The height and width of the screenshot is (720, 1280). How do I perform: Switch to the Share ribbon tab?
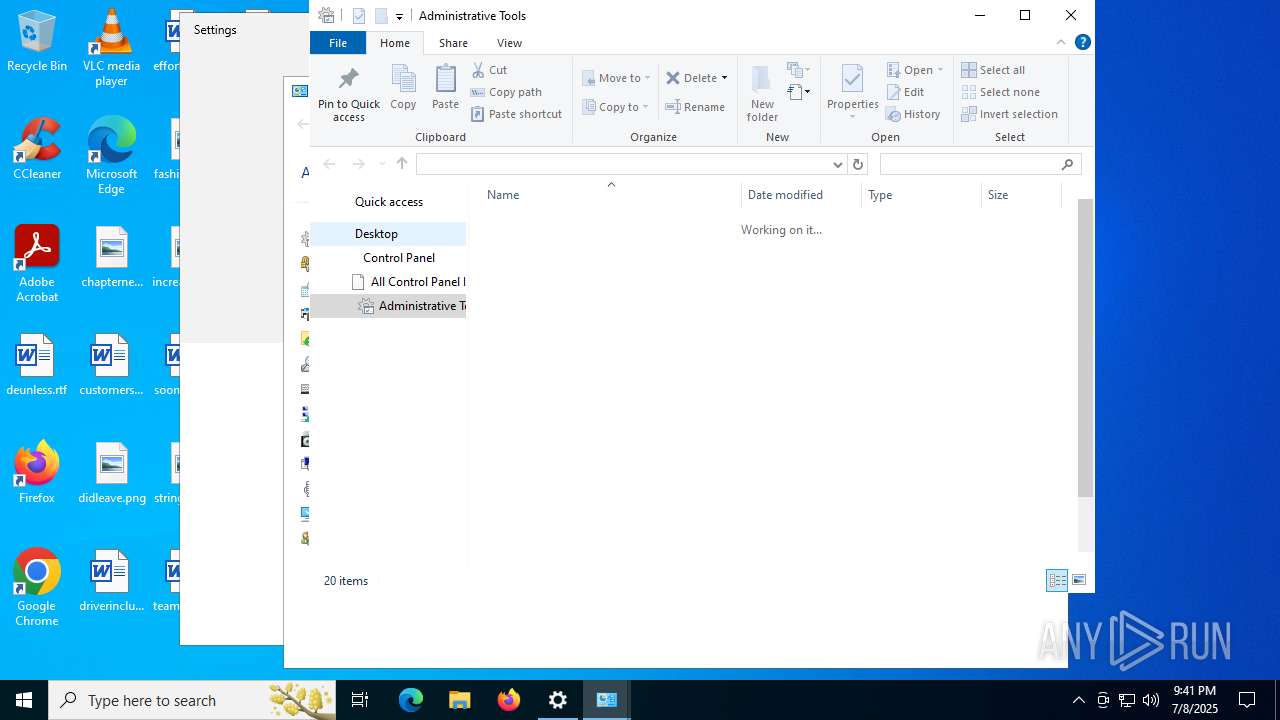click(x=453, y=43)
